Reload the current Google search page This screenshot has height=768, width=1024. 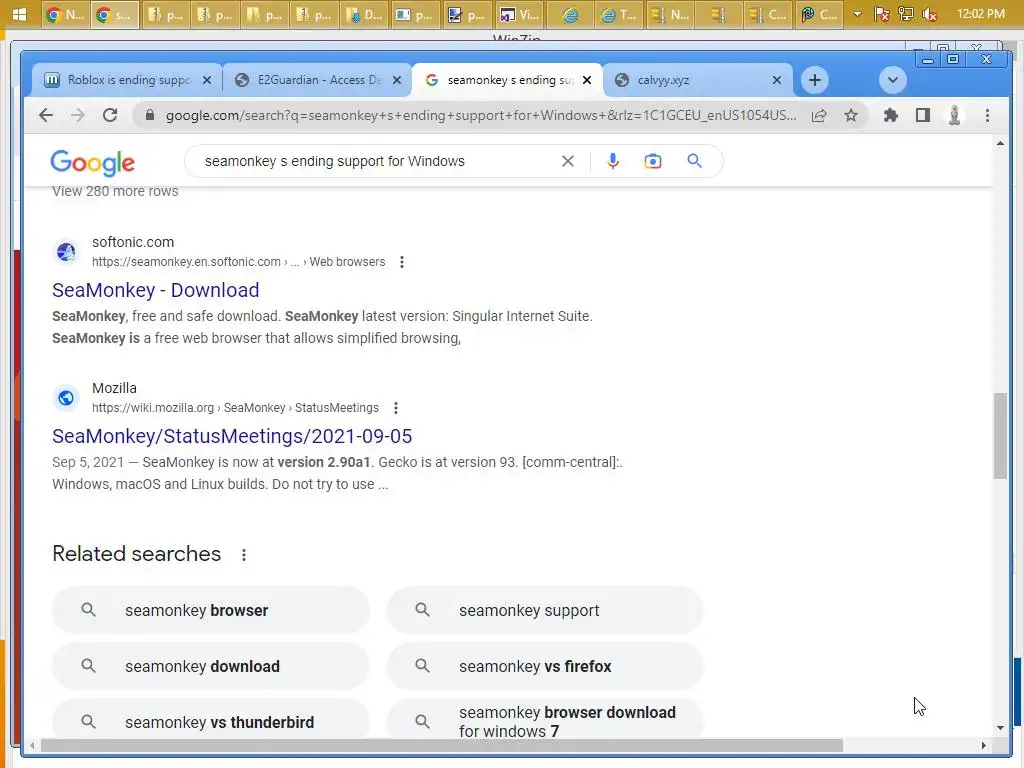pos(110,116)
